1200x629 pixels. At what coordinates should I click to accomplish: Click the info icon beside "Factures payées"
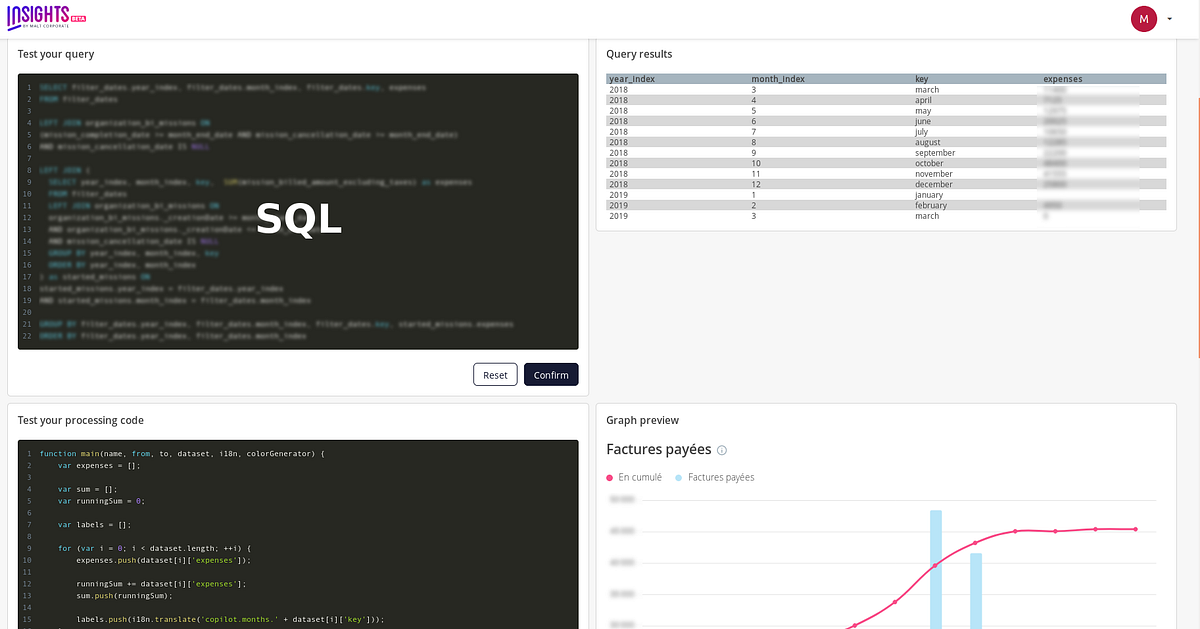click(722, 450)
